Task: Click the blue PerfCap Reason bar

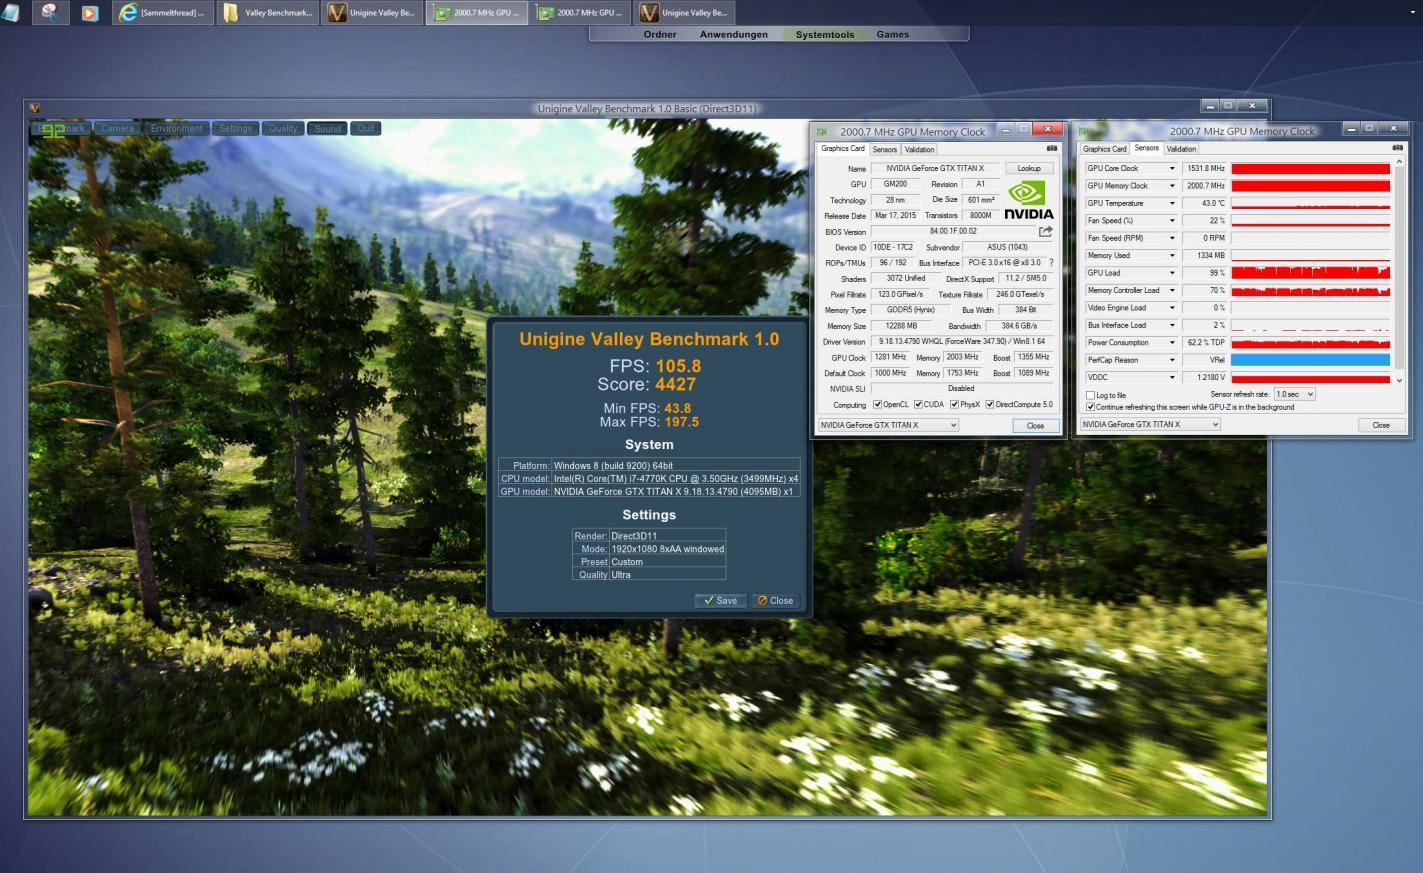Action: (x=1310, y=360)
